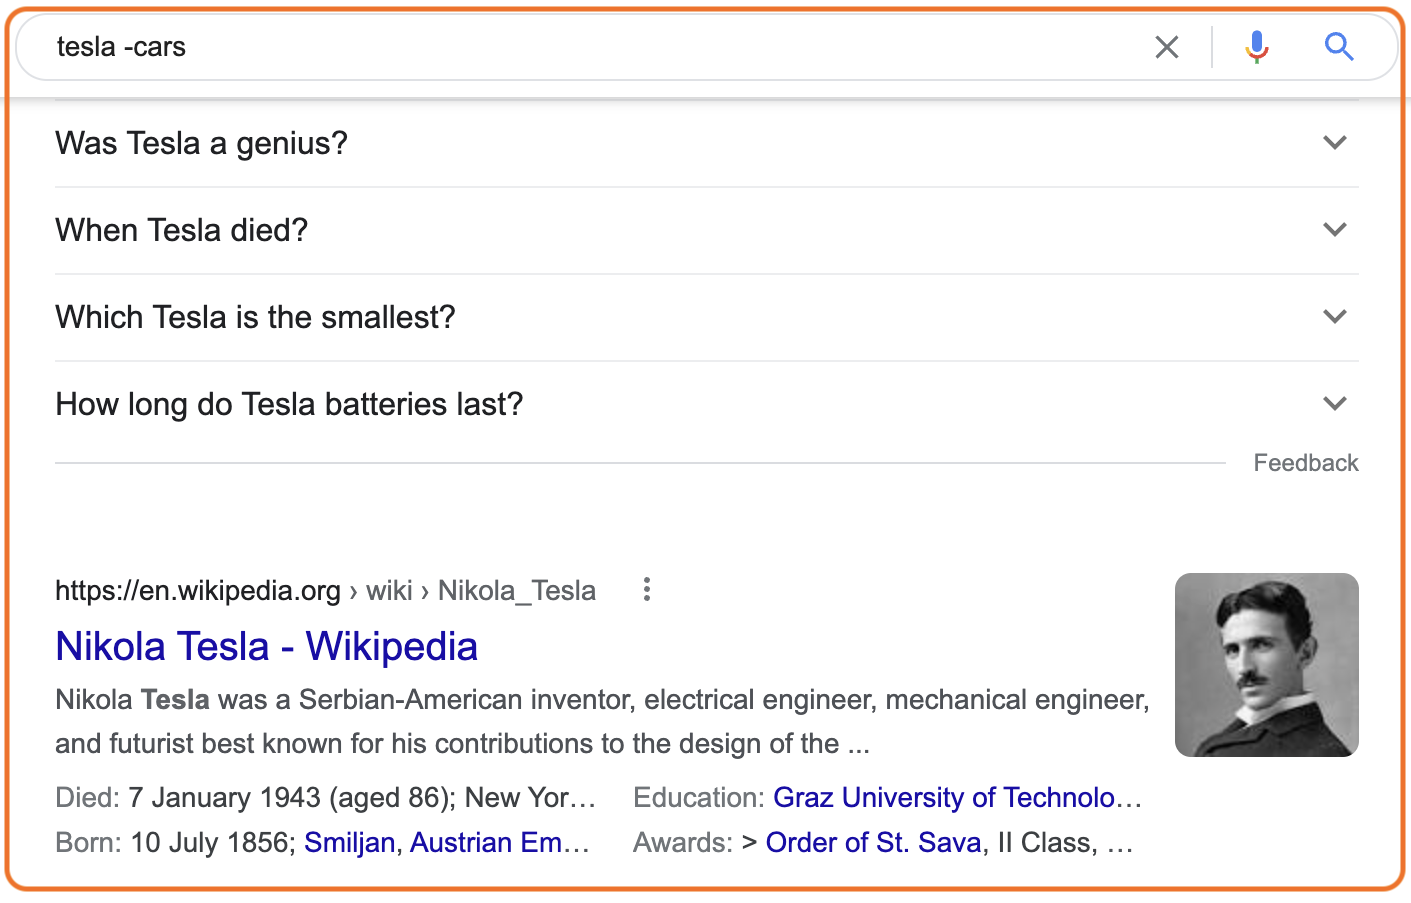The width and height of the screenshot is (1411, 903).
Task: Run the search with the magnifying glass icon
Action: [x=1339, y=47]
